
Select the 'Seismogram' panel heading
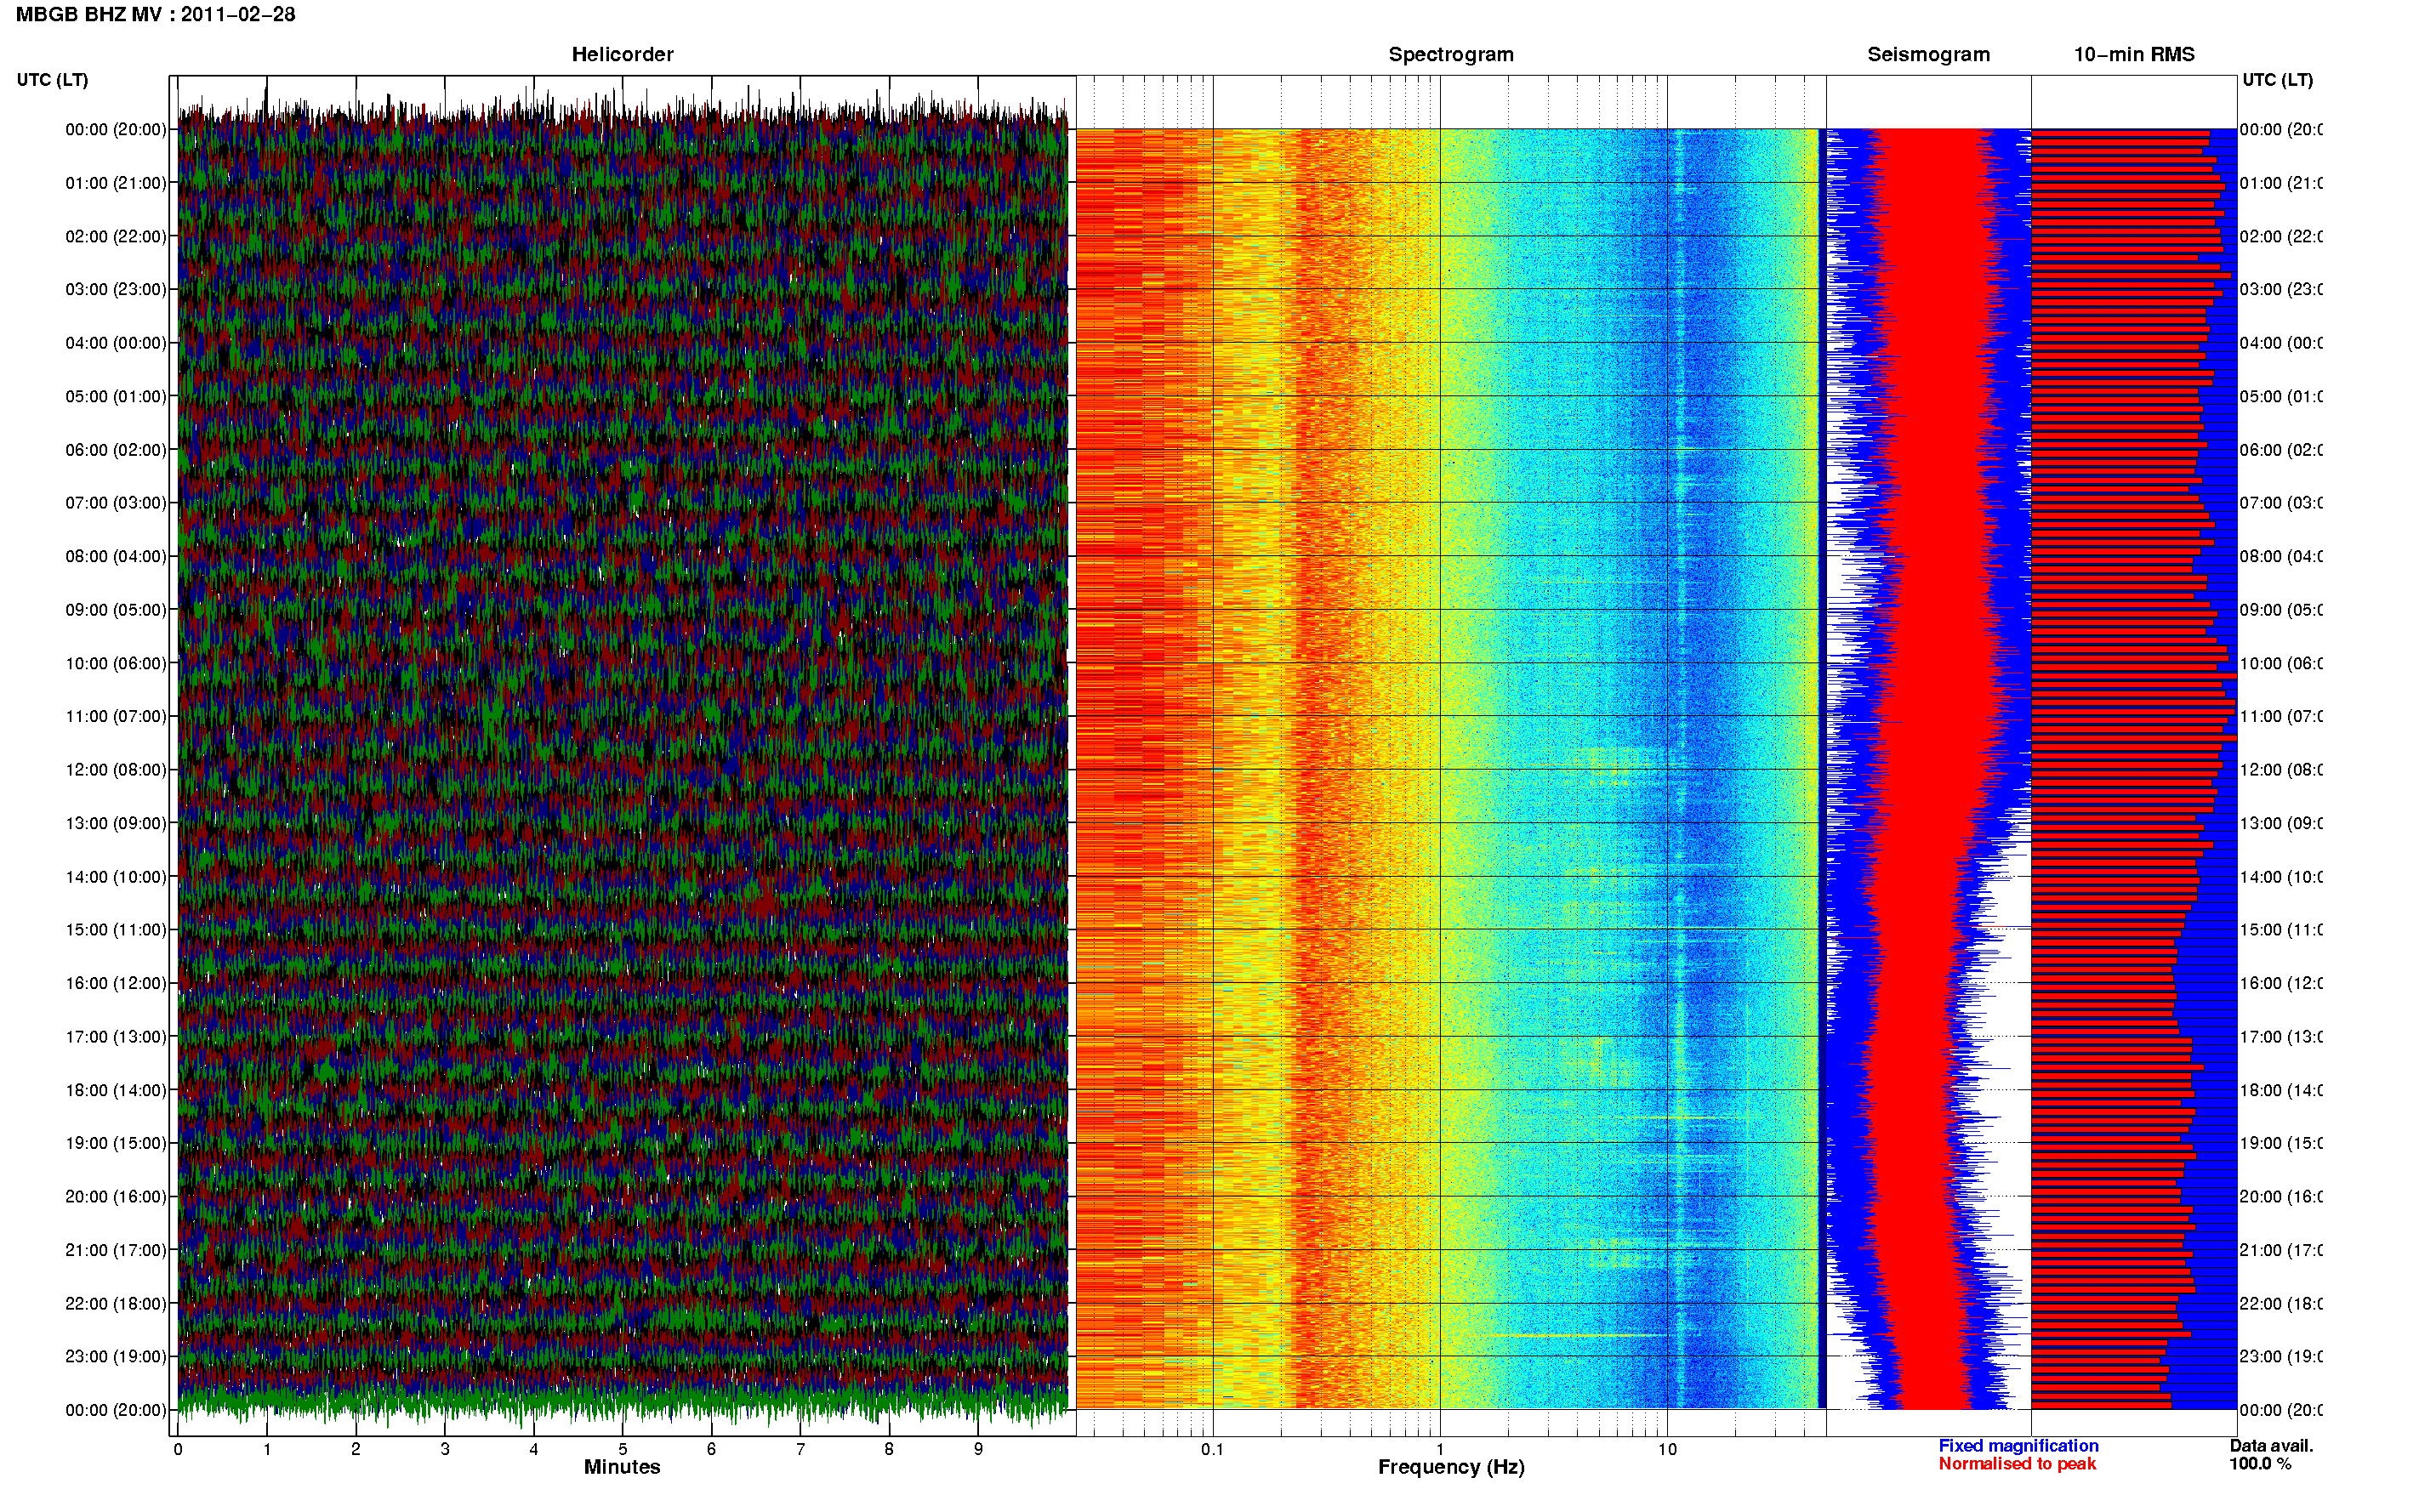click(x=1928, y=55)
